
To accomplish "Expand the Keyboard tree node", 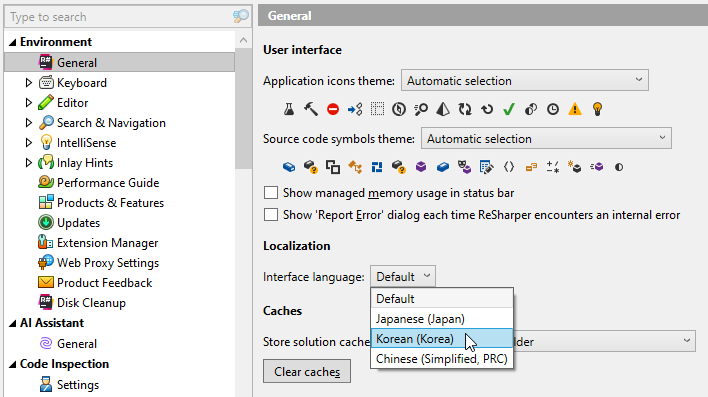I will tap(28, 83).
